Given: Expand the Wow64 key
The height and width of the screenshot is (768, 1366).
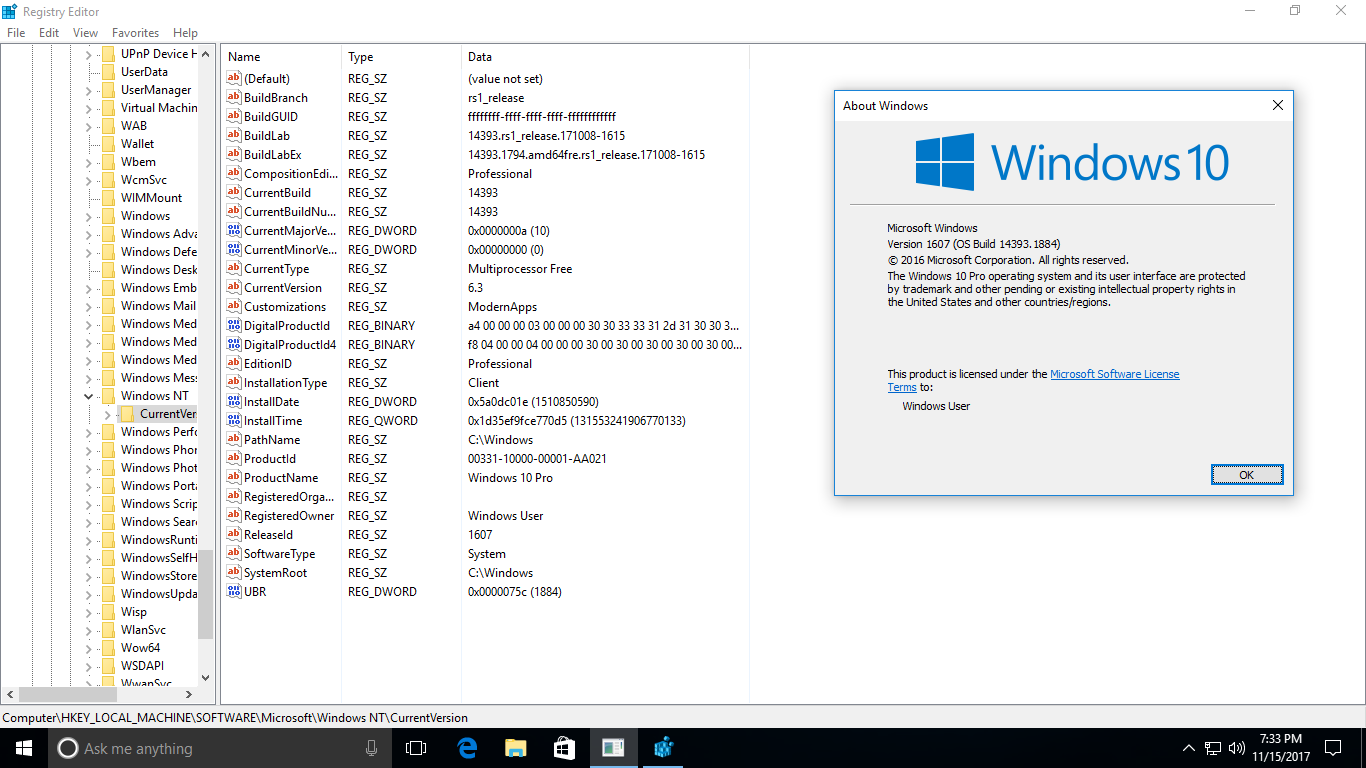Looking at the screenshot, I should [x=88, y=648].
